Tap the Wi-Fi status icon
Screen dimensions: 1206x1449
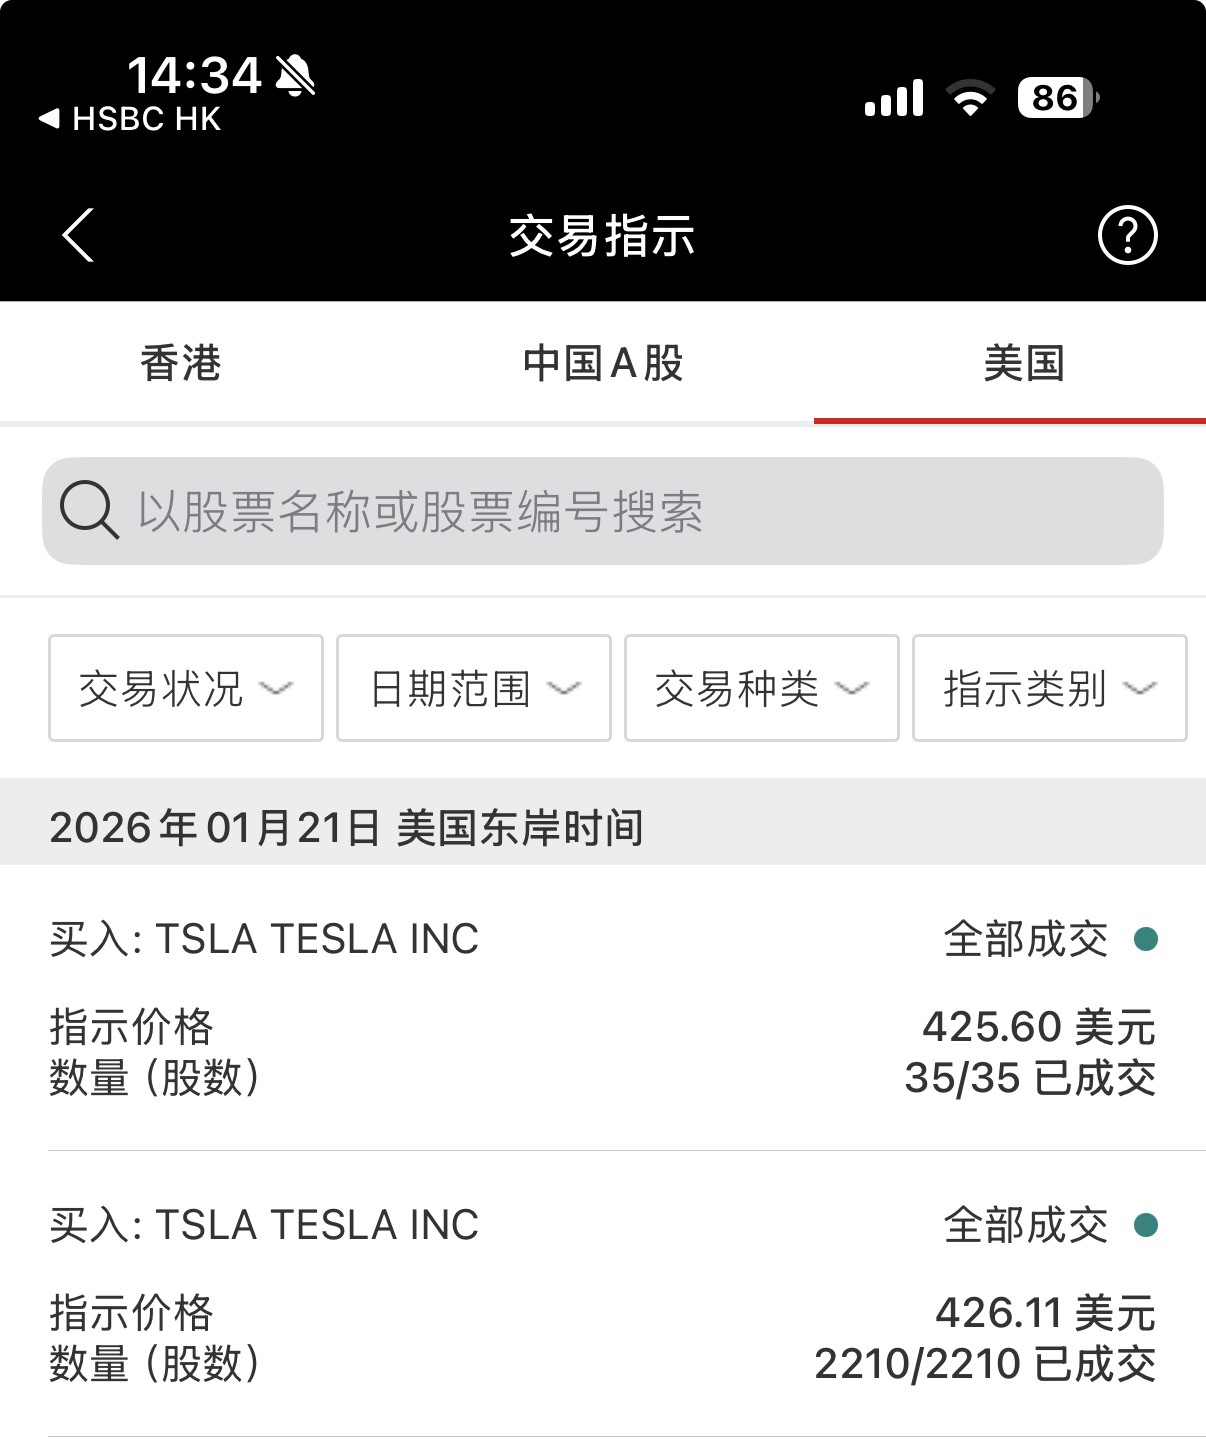click(x=970, y=98)
